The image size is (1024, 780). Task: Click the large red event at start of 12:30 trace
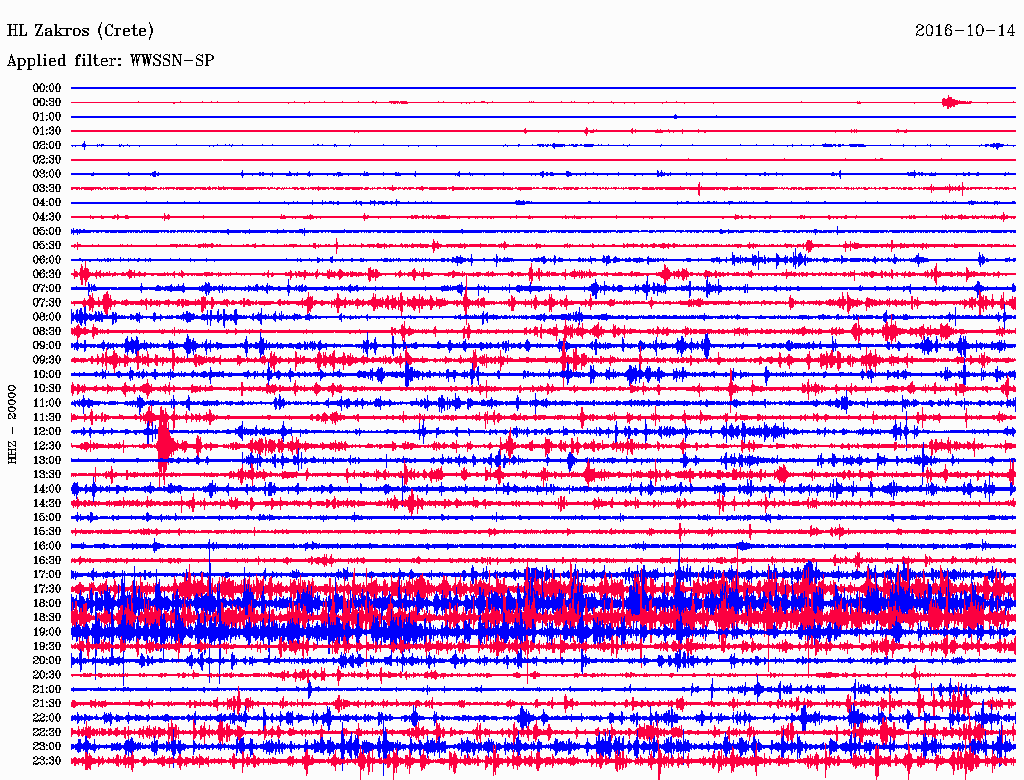(x=165, y=446)
